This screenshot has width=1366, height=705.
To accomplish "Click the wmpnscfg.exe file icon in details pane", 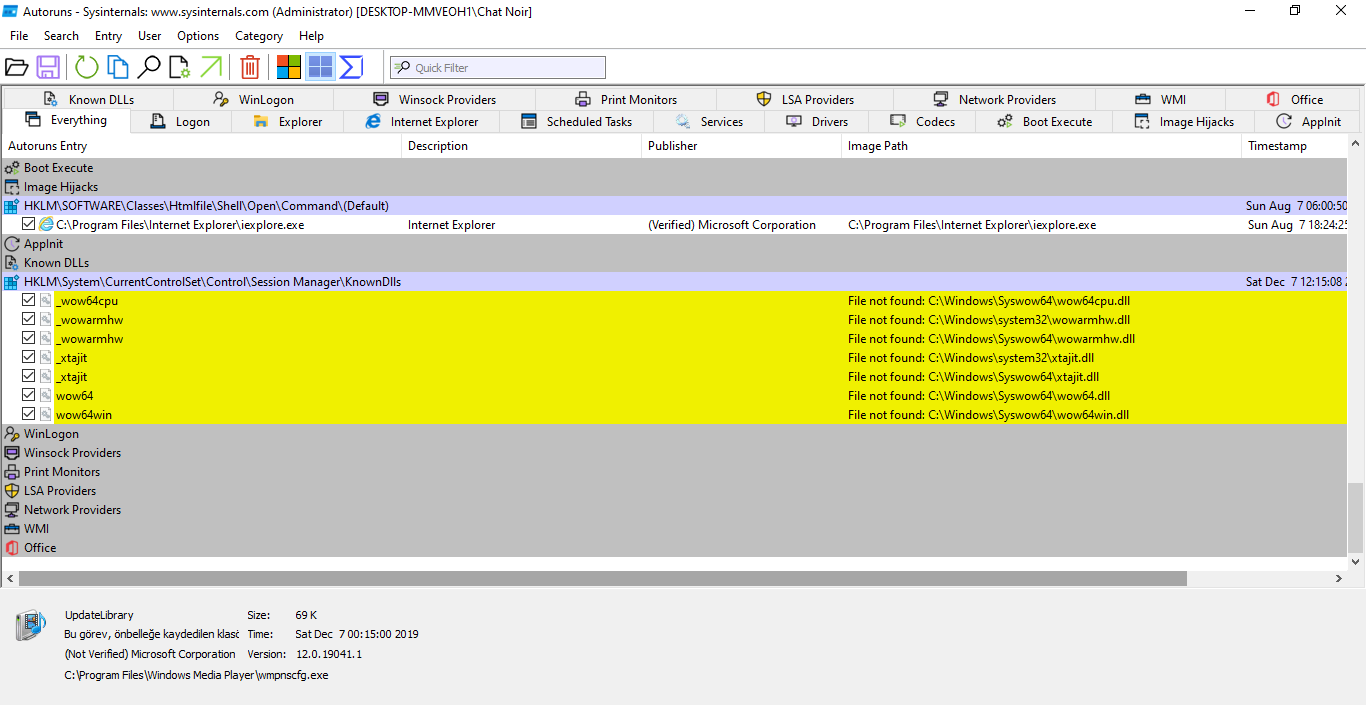I will pyautogui.click(x=31, y=626).
